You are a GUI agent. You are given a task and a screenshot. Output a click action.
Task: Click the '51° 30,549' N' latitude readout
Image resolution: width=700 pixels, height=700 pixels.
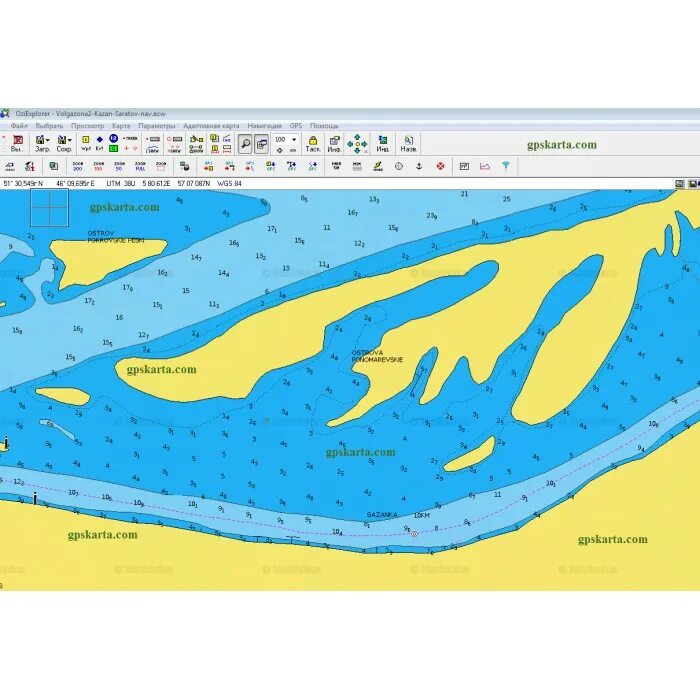pyautogui.click(x=23, y=183)
